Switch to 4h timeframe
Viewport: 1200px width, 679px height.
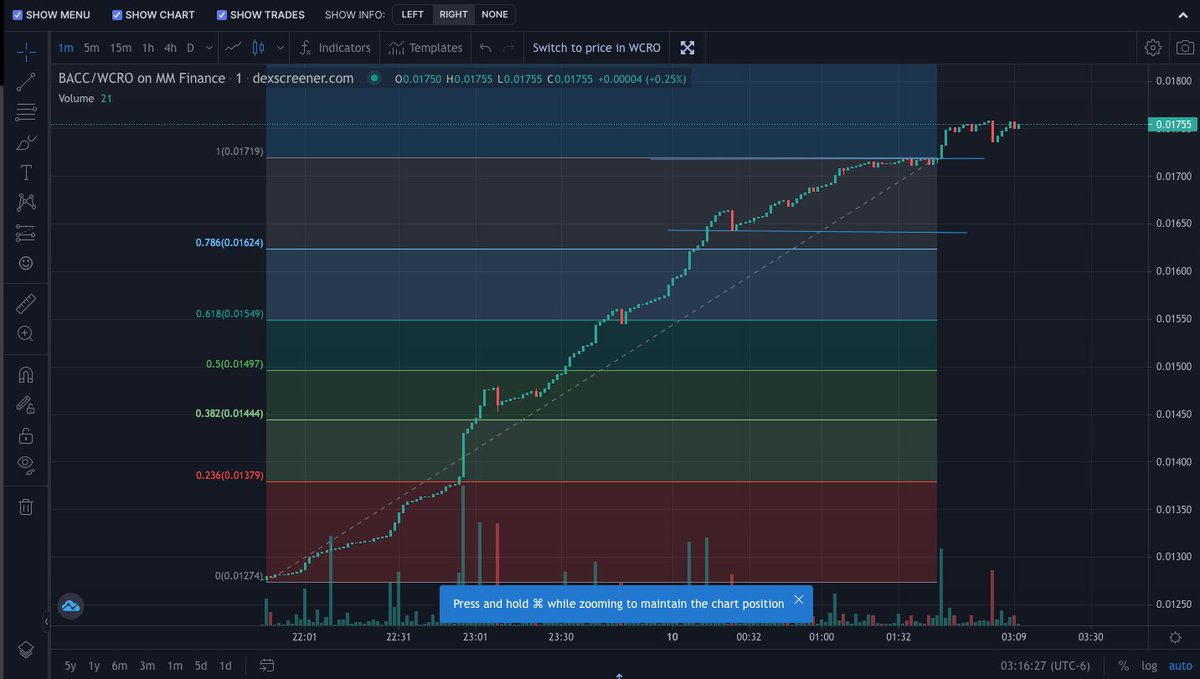click(x=170, y=47)
